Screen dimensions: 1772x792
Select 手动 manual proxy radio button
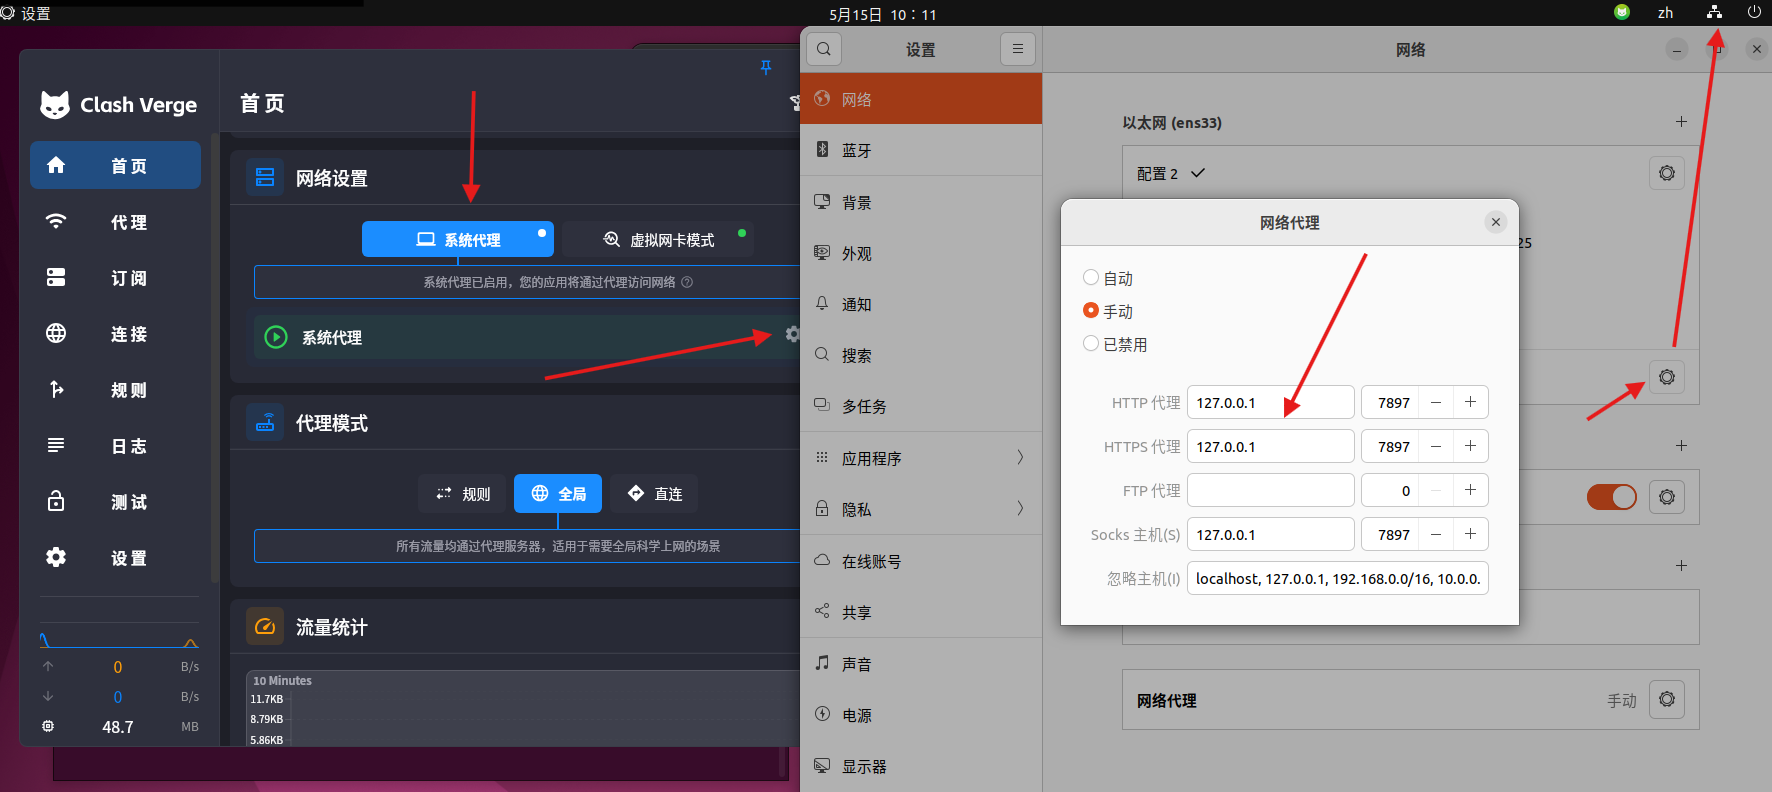click(x=1091, y=311)
